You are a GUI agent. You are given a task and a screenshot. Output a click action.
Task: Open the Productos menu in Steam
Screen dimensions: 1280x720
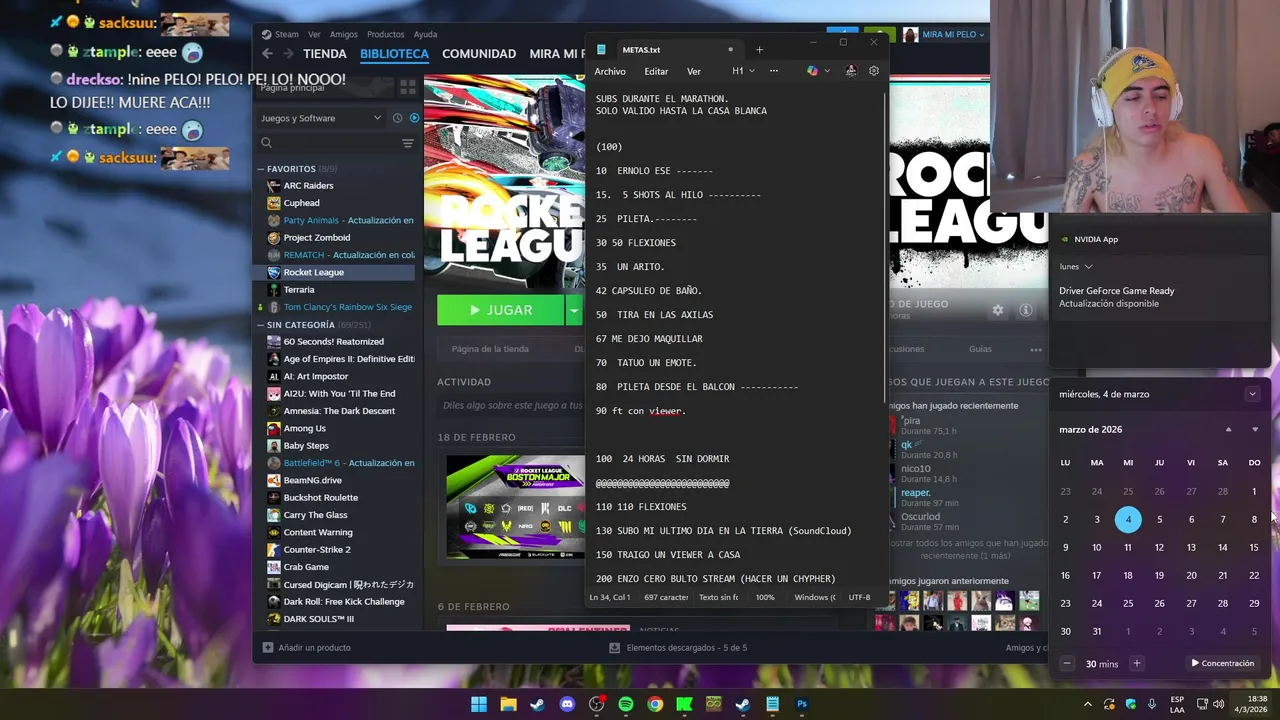[386, 34]
